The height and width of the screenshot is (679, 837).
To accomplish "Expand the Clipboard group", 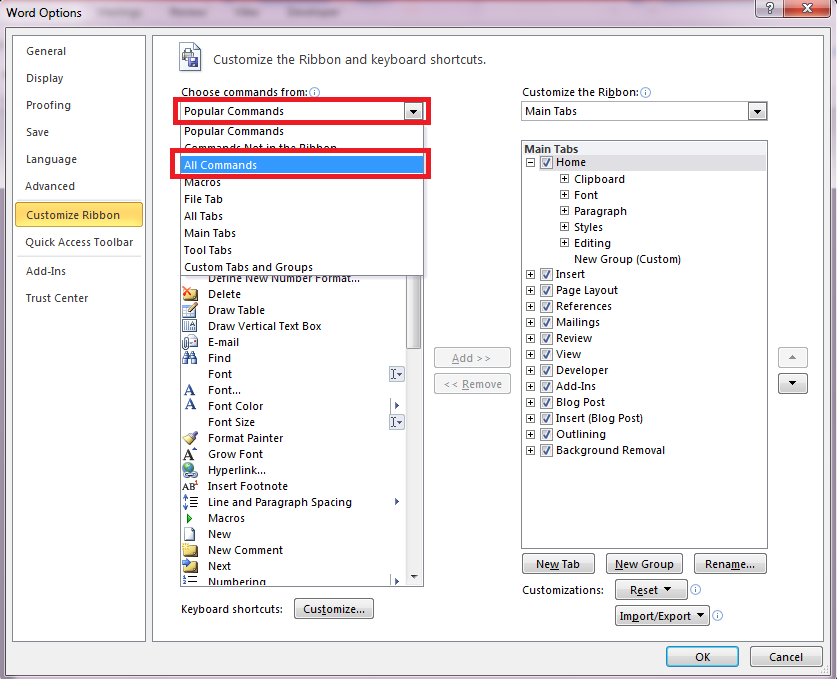I will coord(564,178).
